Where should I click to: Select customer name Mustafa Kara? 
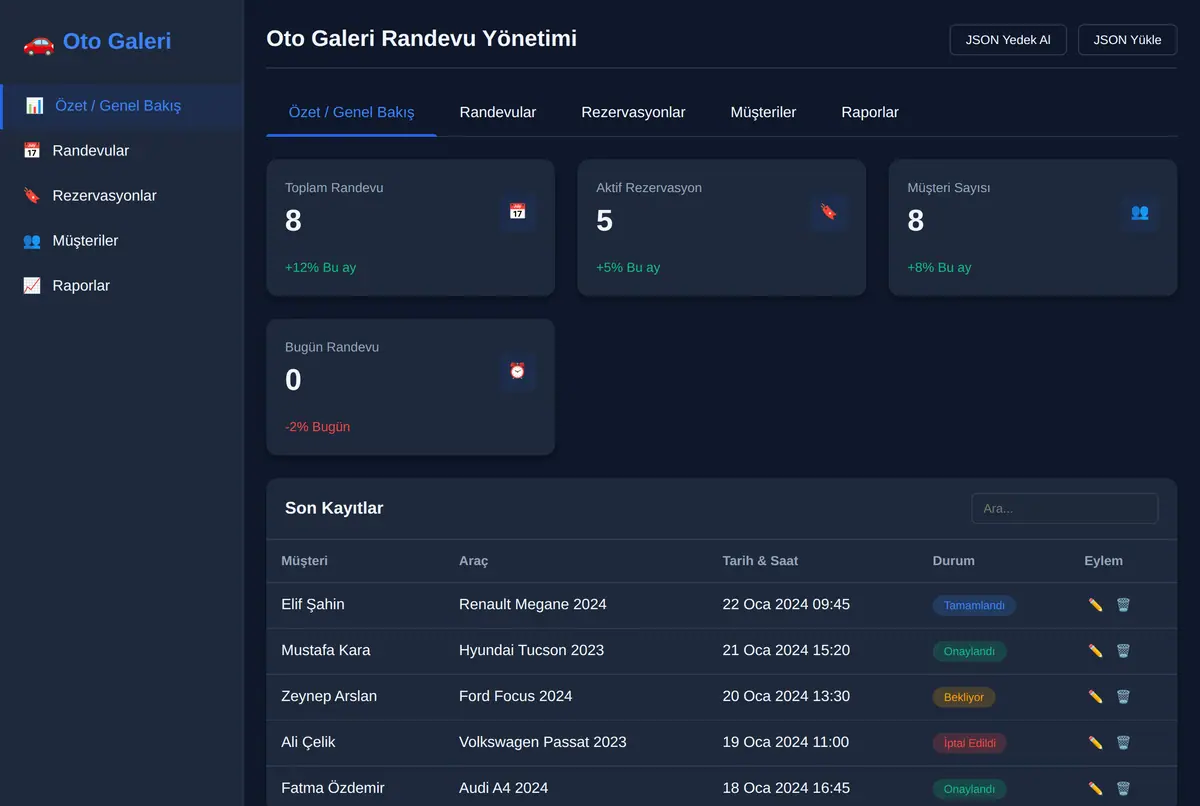coord(326,650)
